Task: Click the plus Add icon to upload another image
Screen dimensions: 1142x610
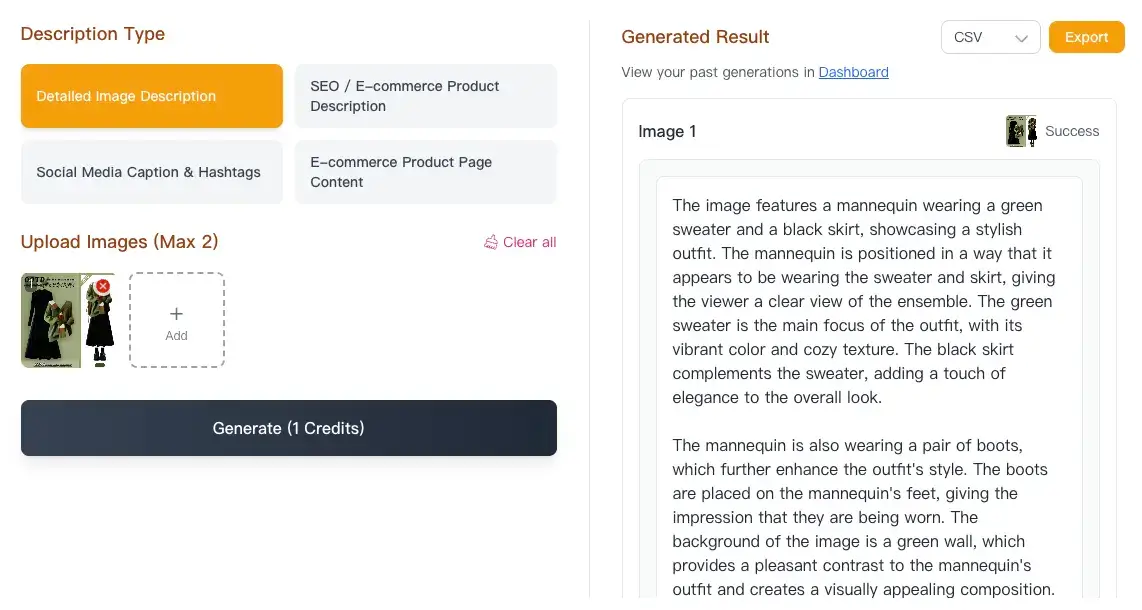Action: [x=176, y=312]
